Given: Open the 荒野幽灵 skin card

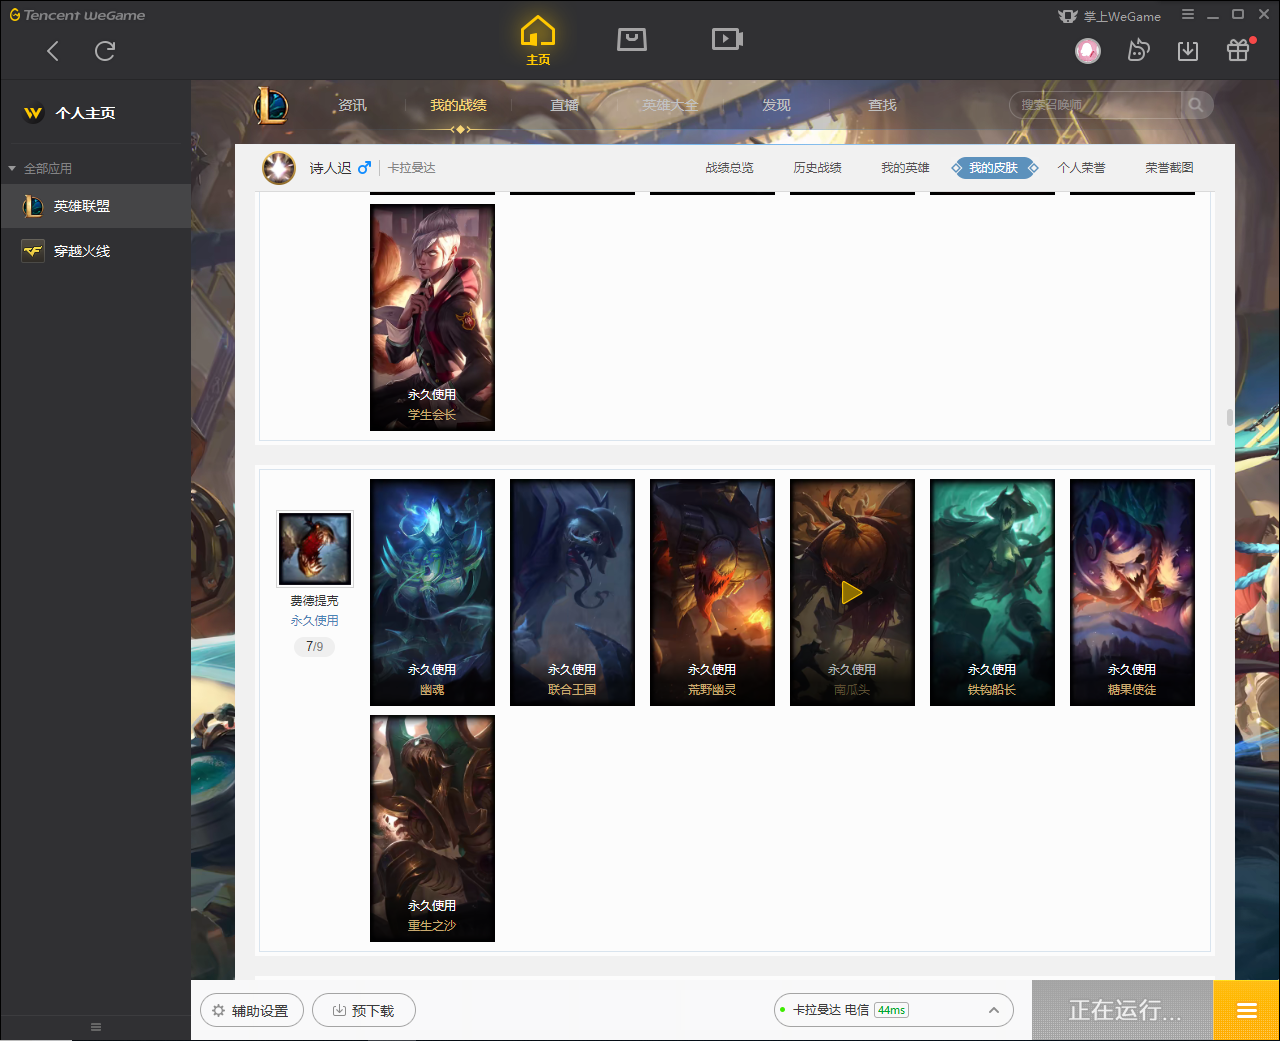Looking at the screenshot, I should [712, 592].
